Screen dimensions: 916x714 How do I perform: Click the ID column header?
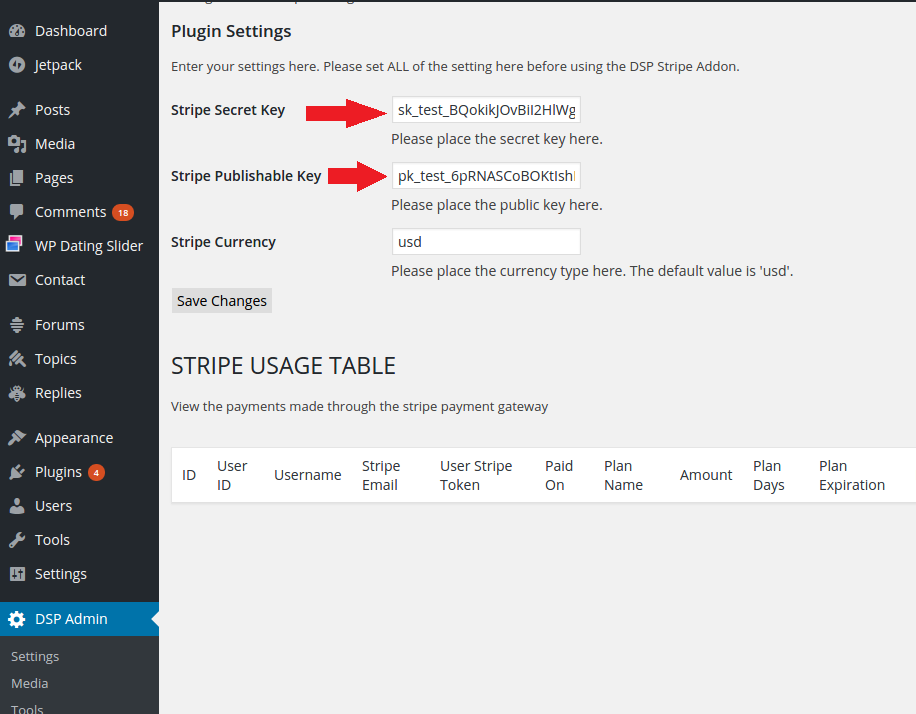189,475
